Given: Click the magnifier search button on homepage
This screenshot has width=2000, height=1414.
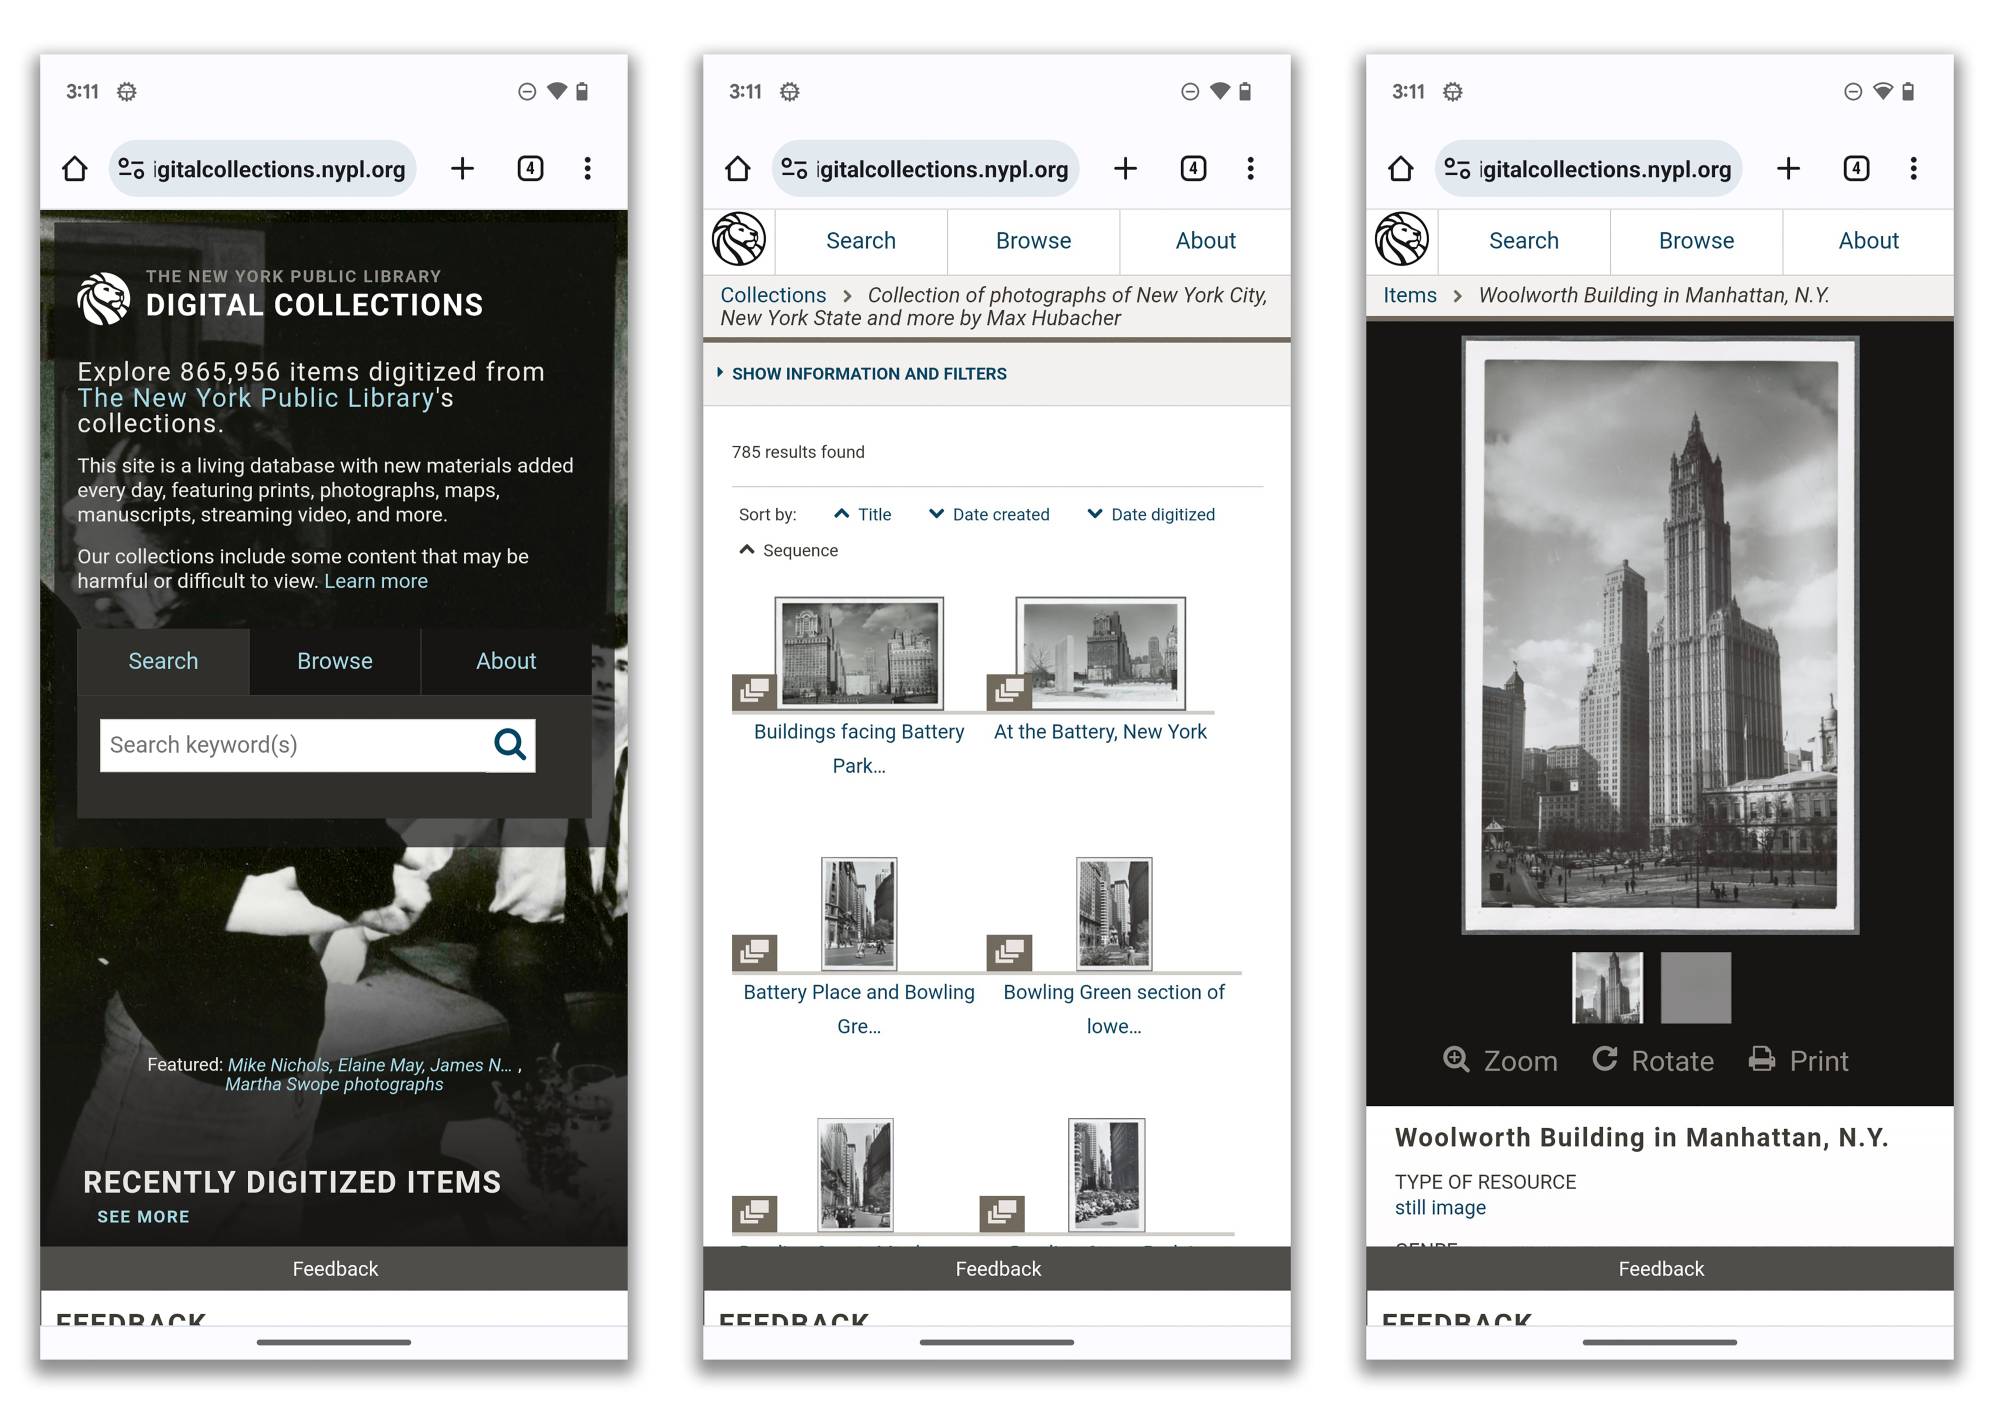Looking at the screenshot, I should 510,744.
